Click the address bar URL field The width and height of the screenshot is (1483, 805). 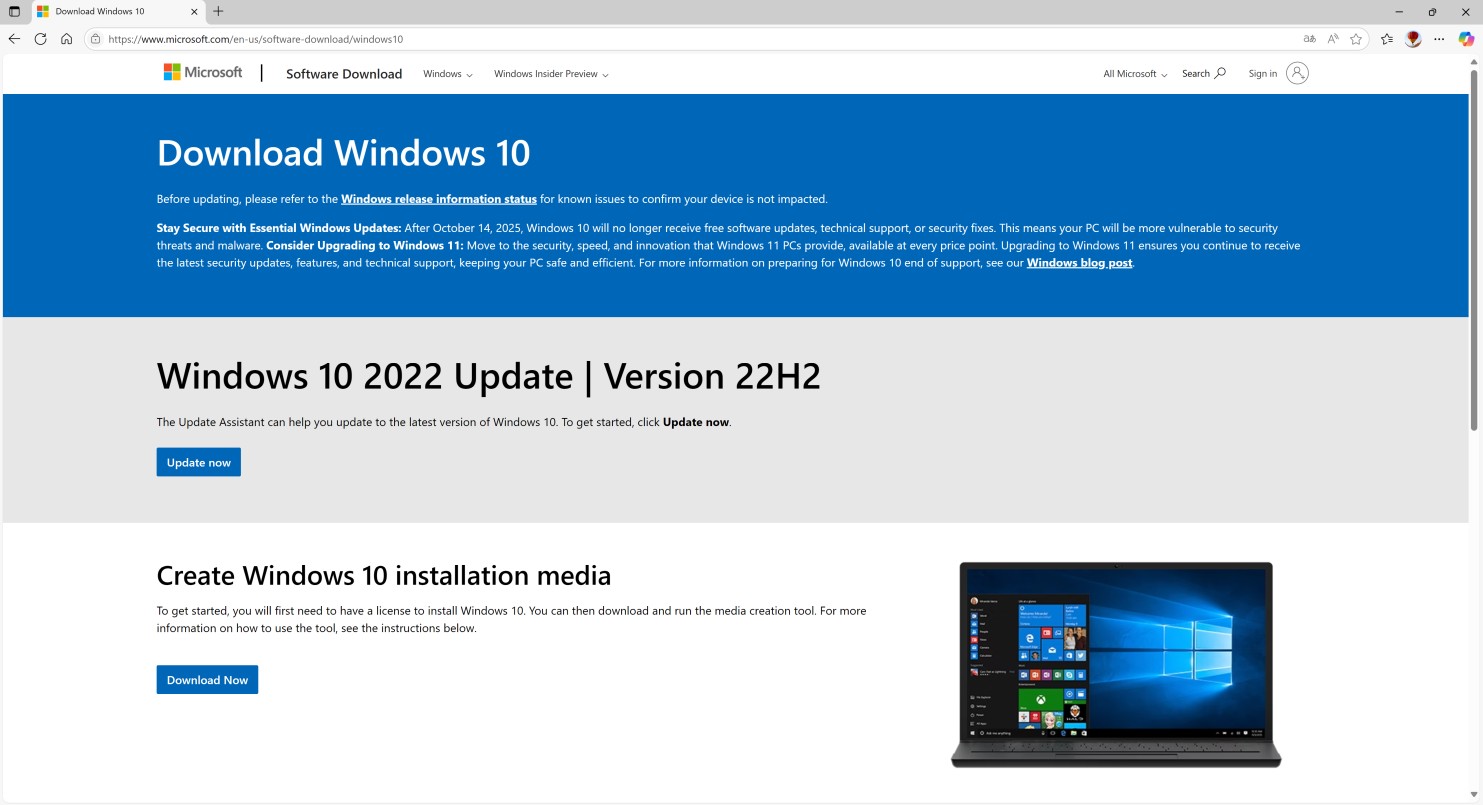pyautogui.click(x=700, y=39)
